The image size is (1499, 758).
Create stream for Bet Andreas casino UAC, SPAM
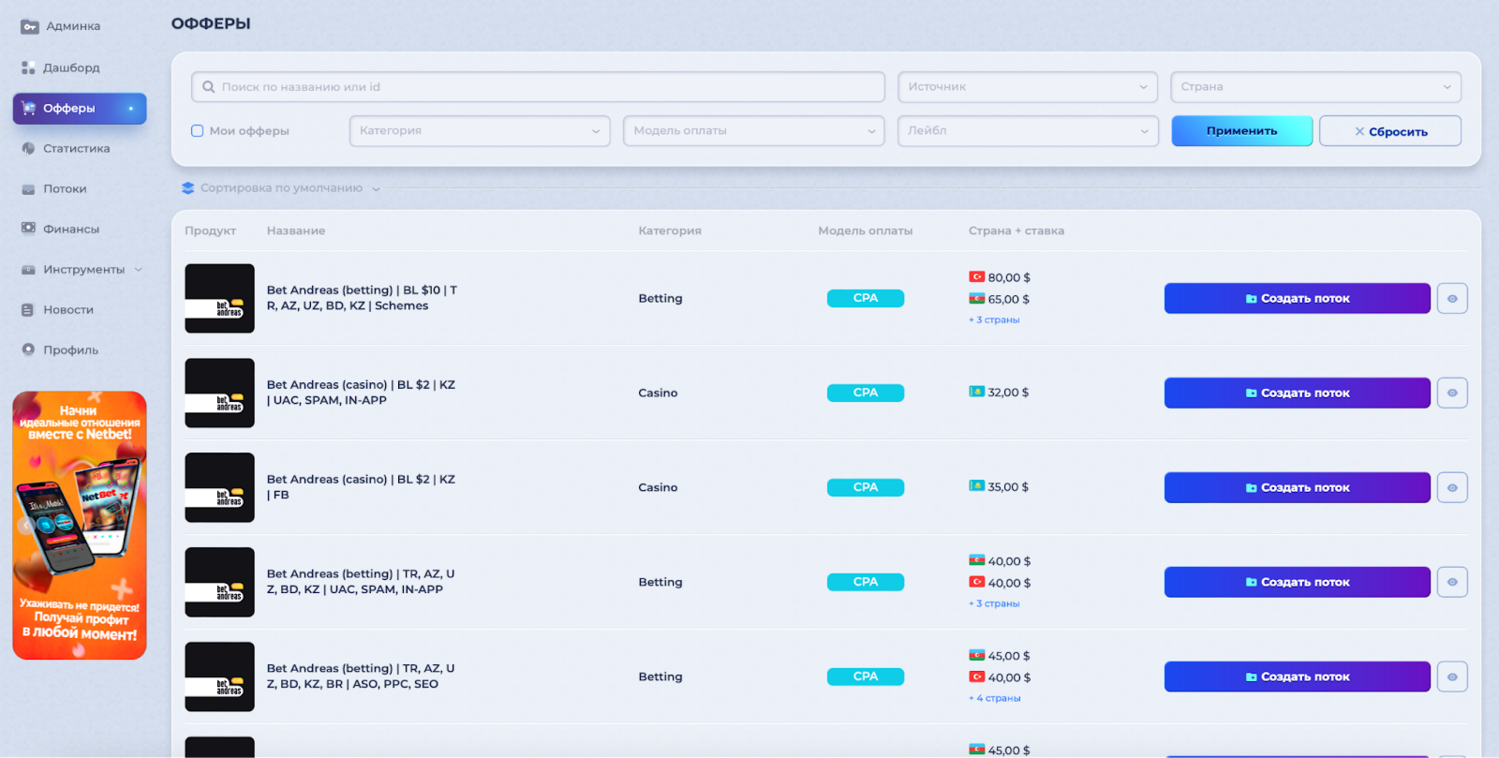[1297, 393]
